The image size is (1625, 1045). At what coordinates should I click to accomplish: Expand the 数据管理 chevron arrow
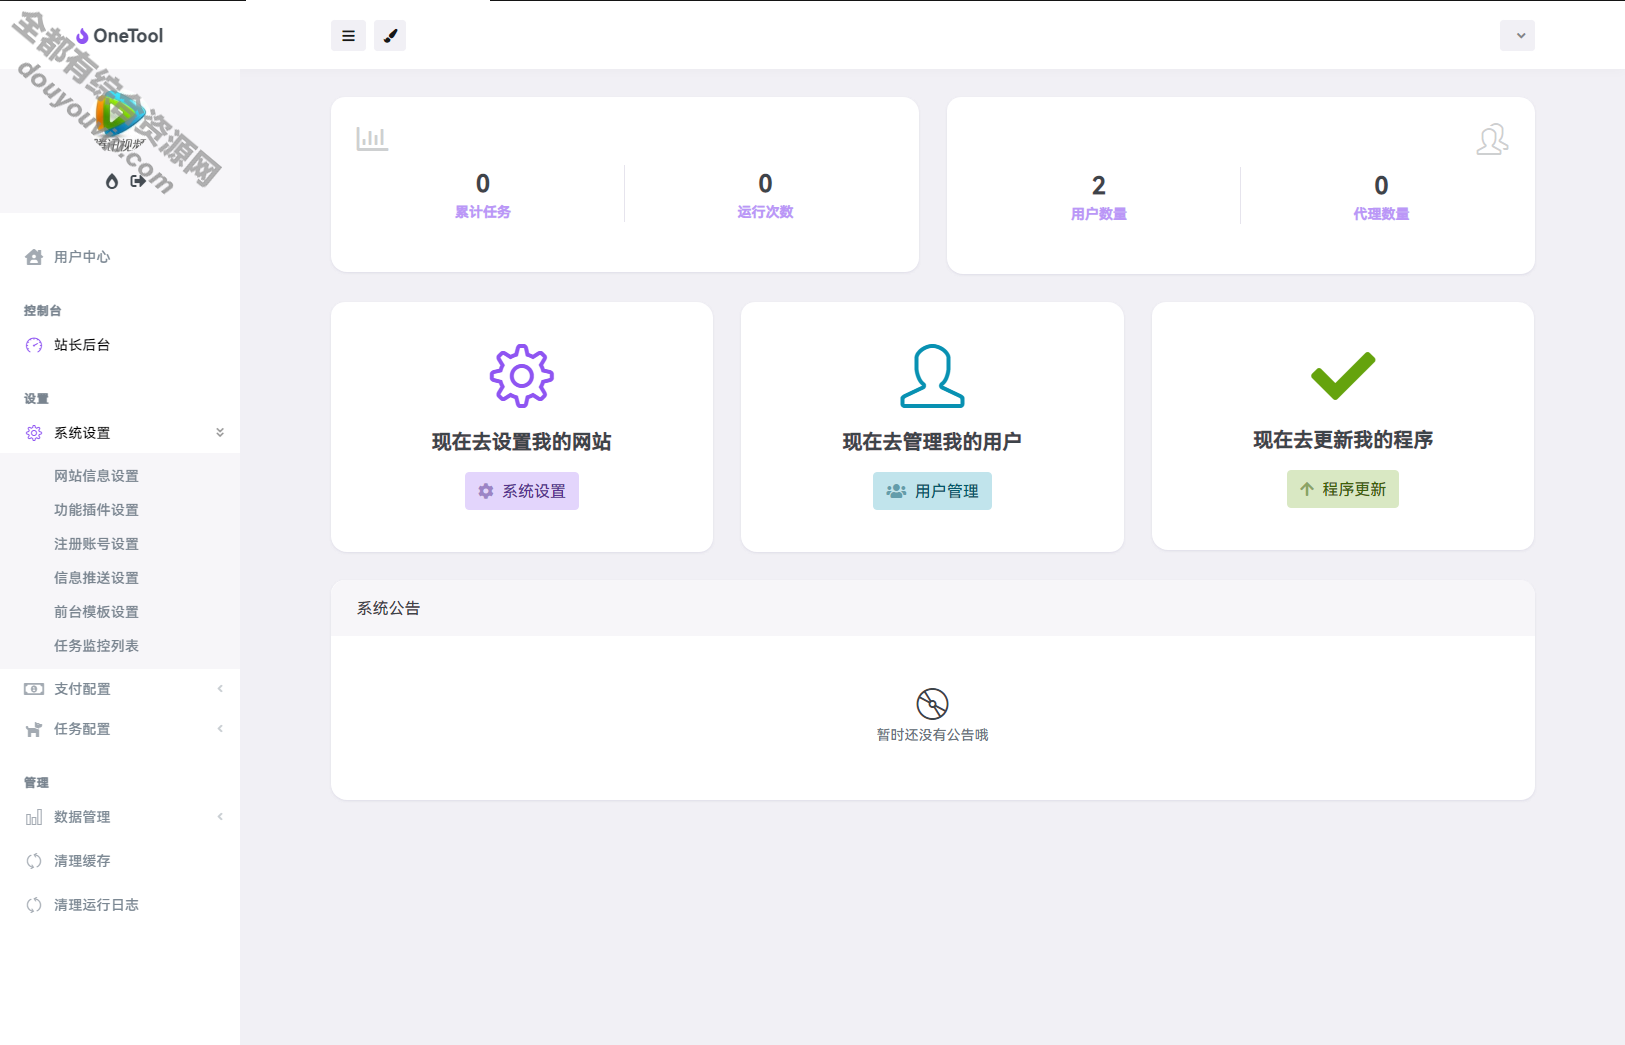coord(220,817)
